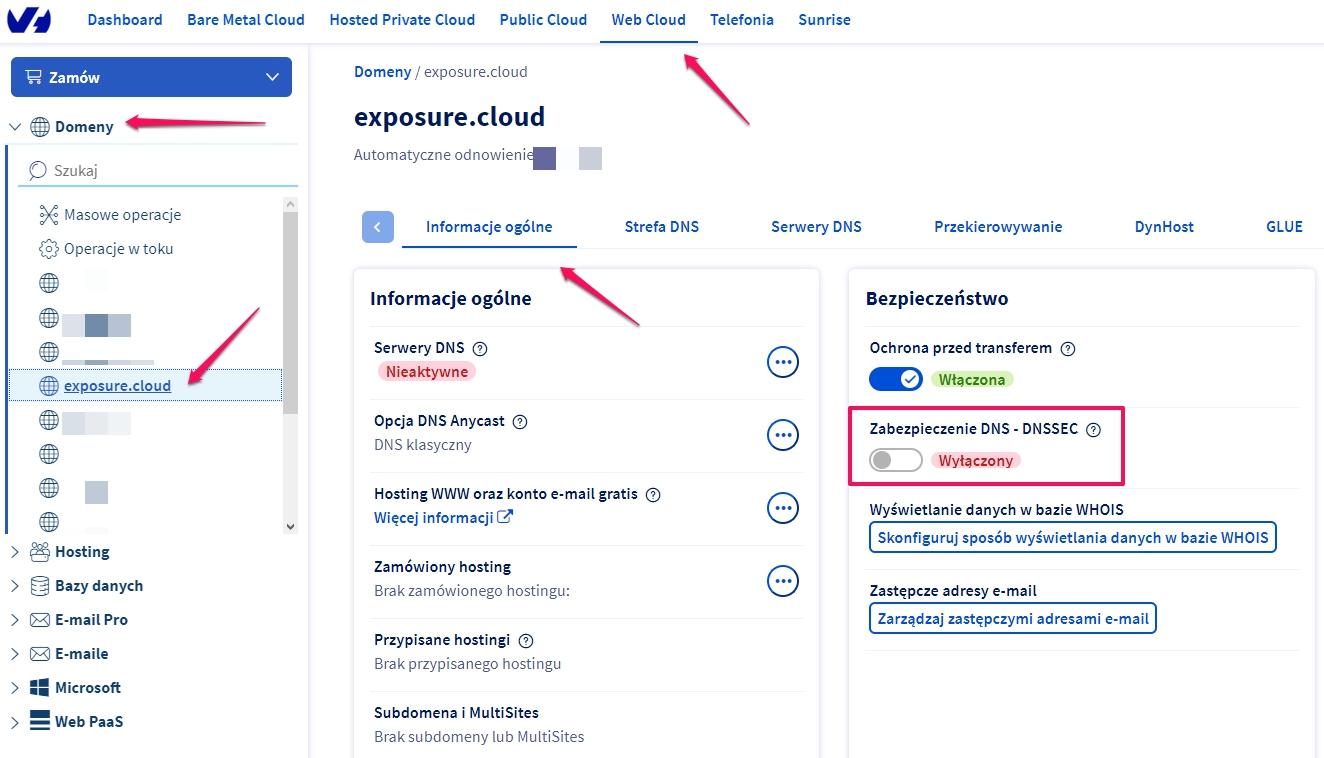Switch to the Strefa DNS tab
This screenshot has width=1324, height=758.
click(661, 227)
